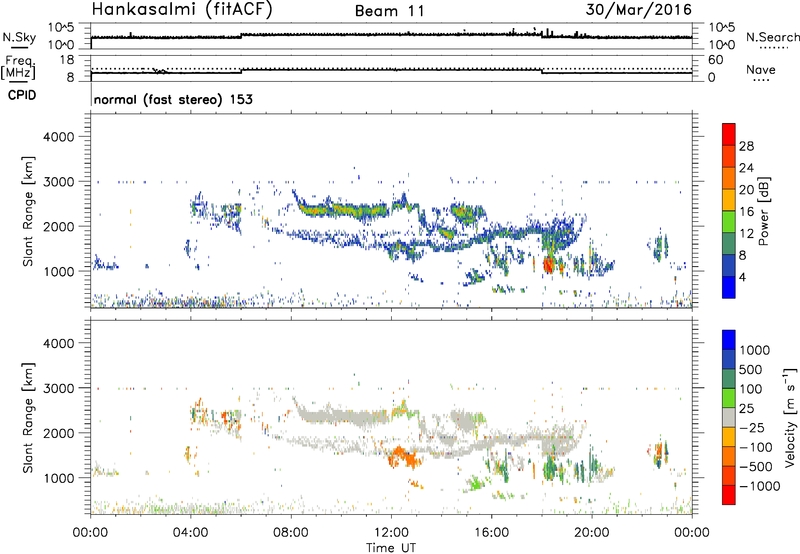Click the '12' Power colorbar label

pyautogui.click(x=746, y=234)
